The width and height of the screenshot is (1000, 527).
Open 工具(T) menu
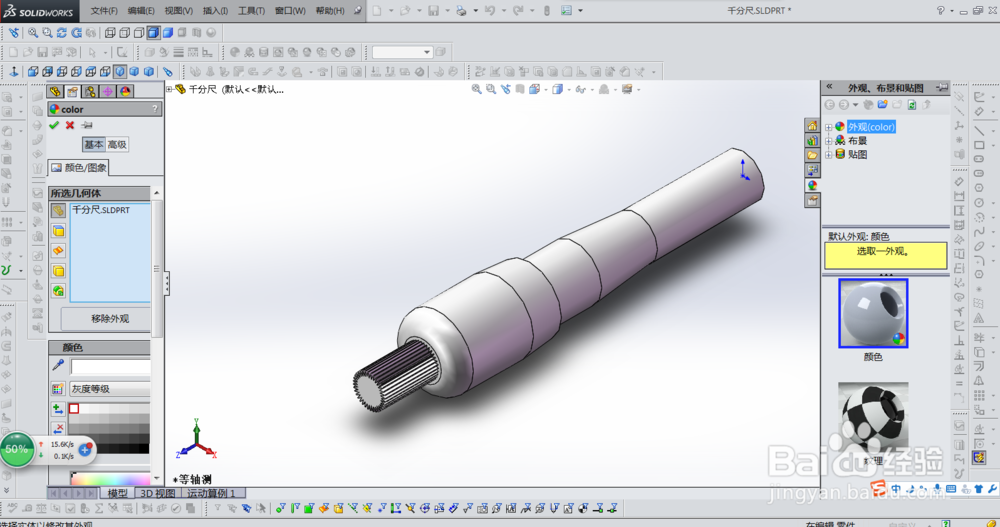pyautogui.click(x=251, y=11)
